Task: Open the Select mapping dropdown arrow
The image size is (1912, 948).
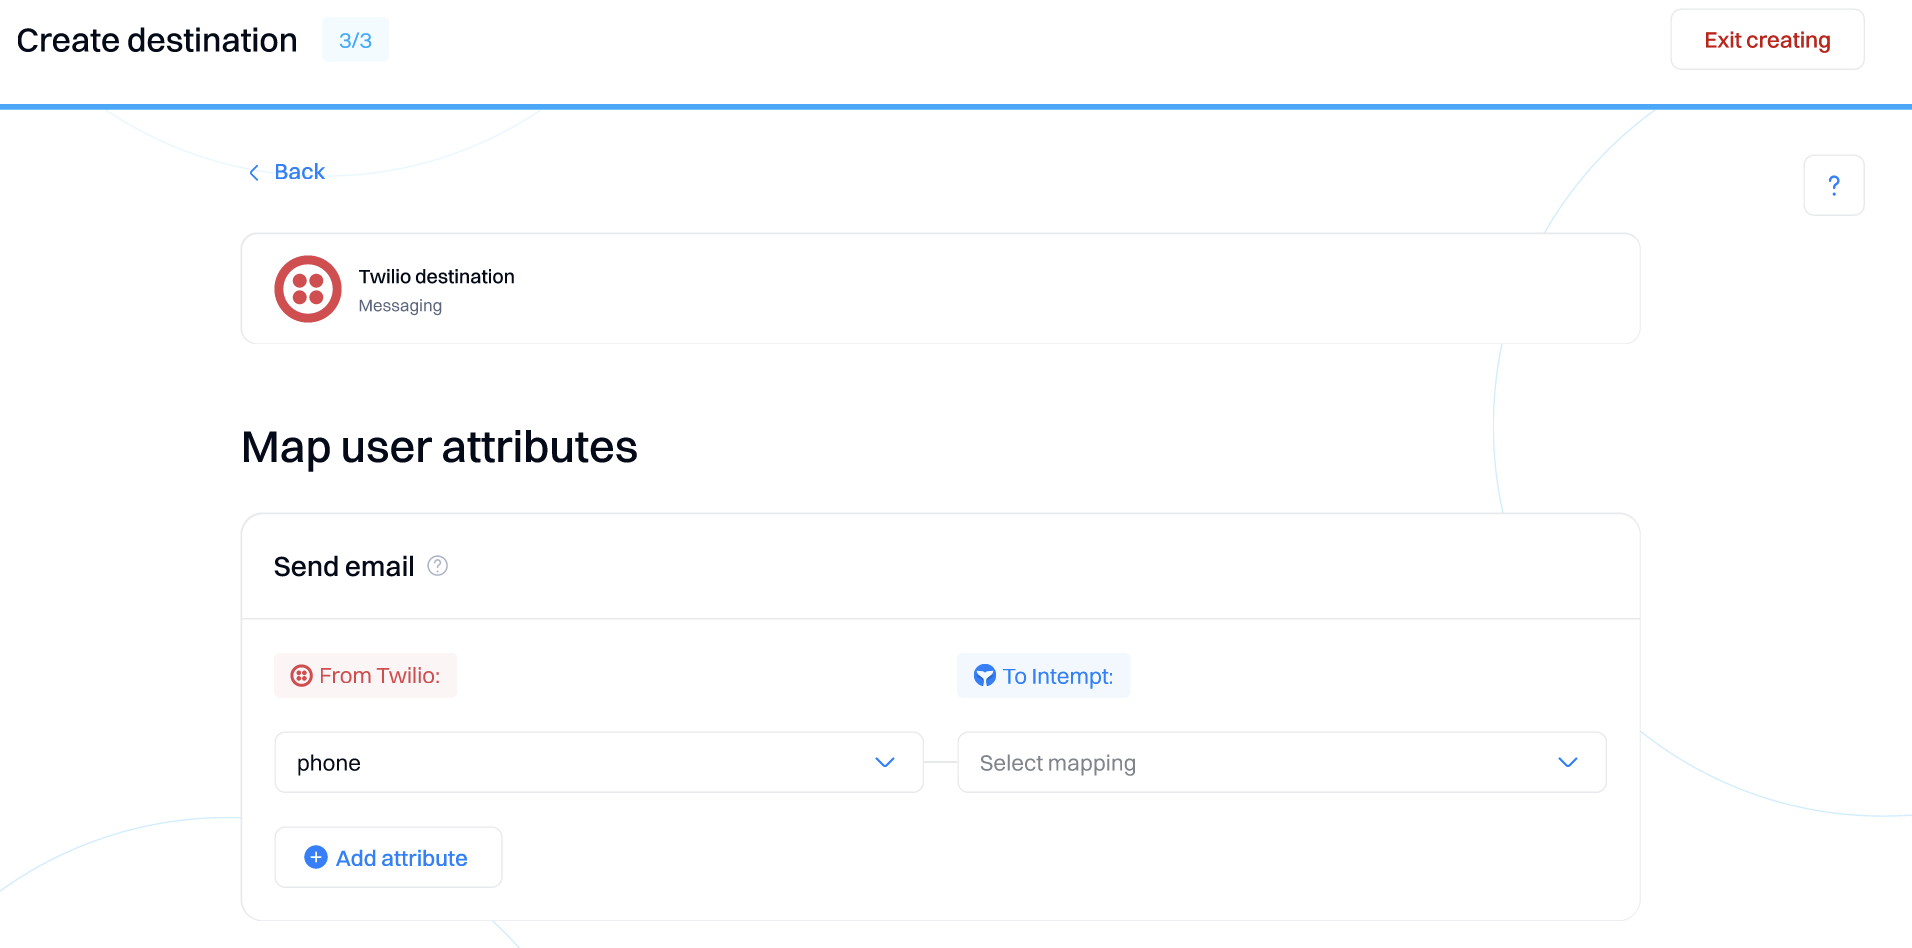Action: pos(1568,762)
